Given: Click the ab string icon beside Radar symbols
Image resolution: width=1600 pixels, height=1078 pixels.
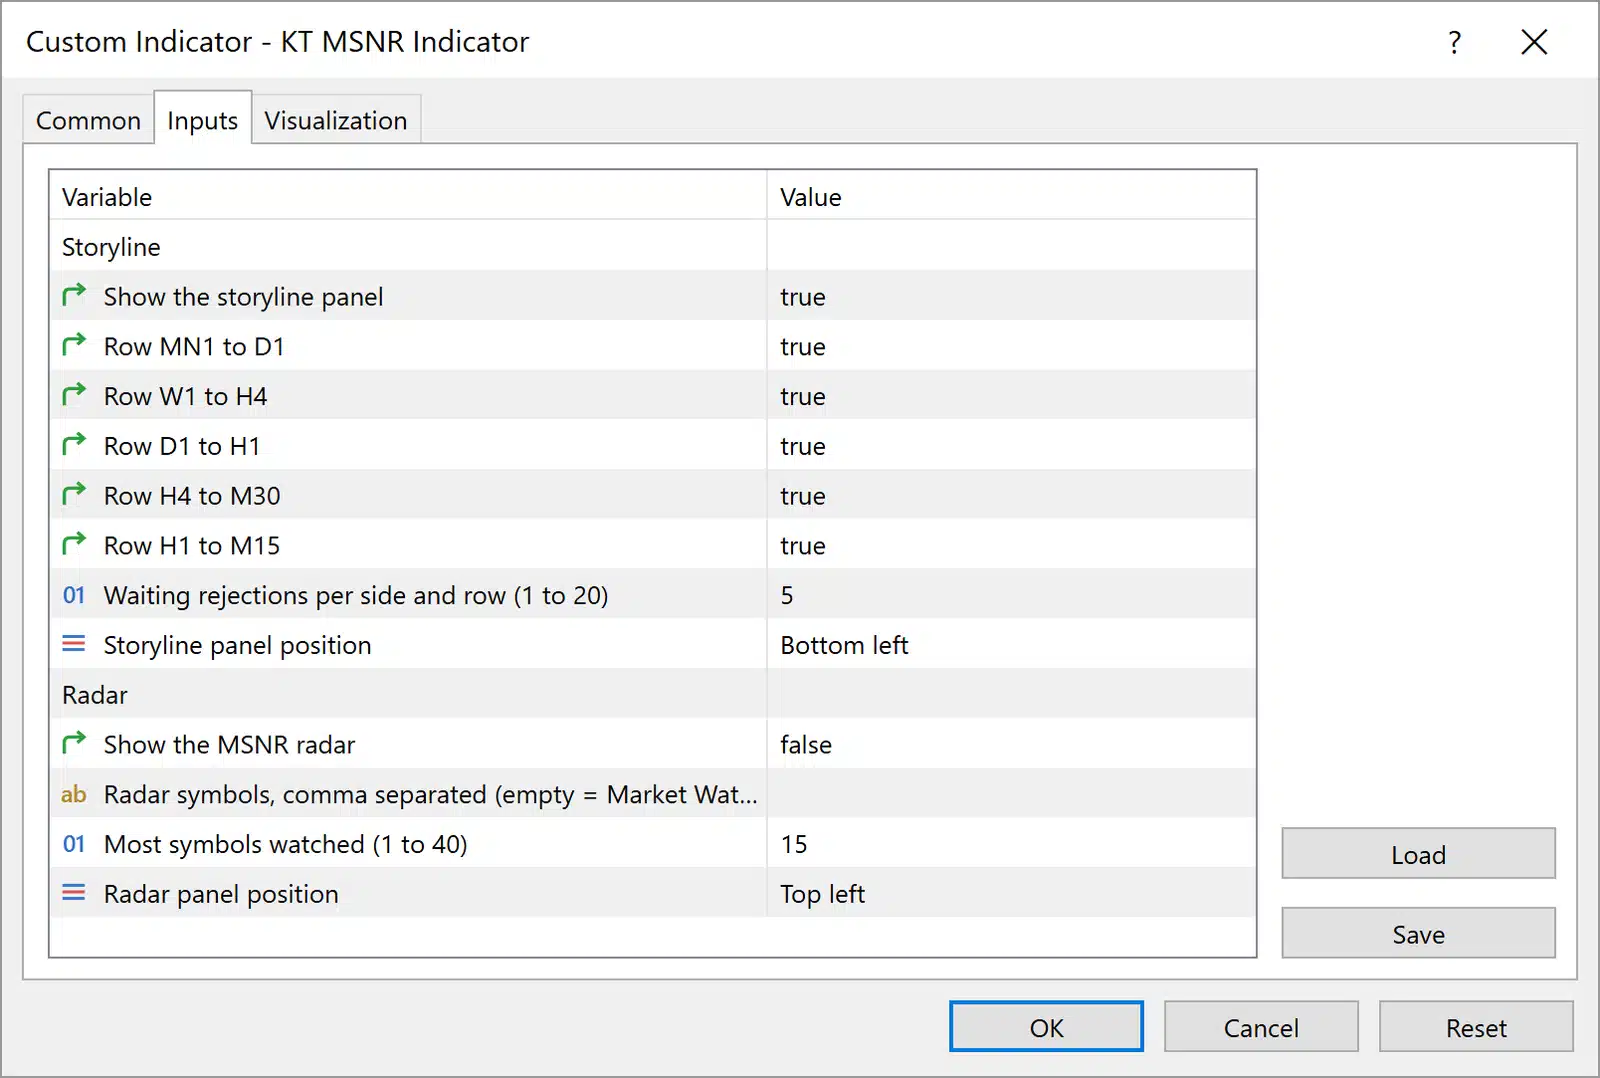Looking at the screenshot, I should (x=74, y=794).
